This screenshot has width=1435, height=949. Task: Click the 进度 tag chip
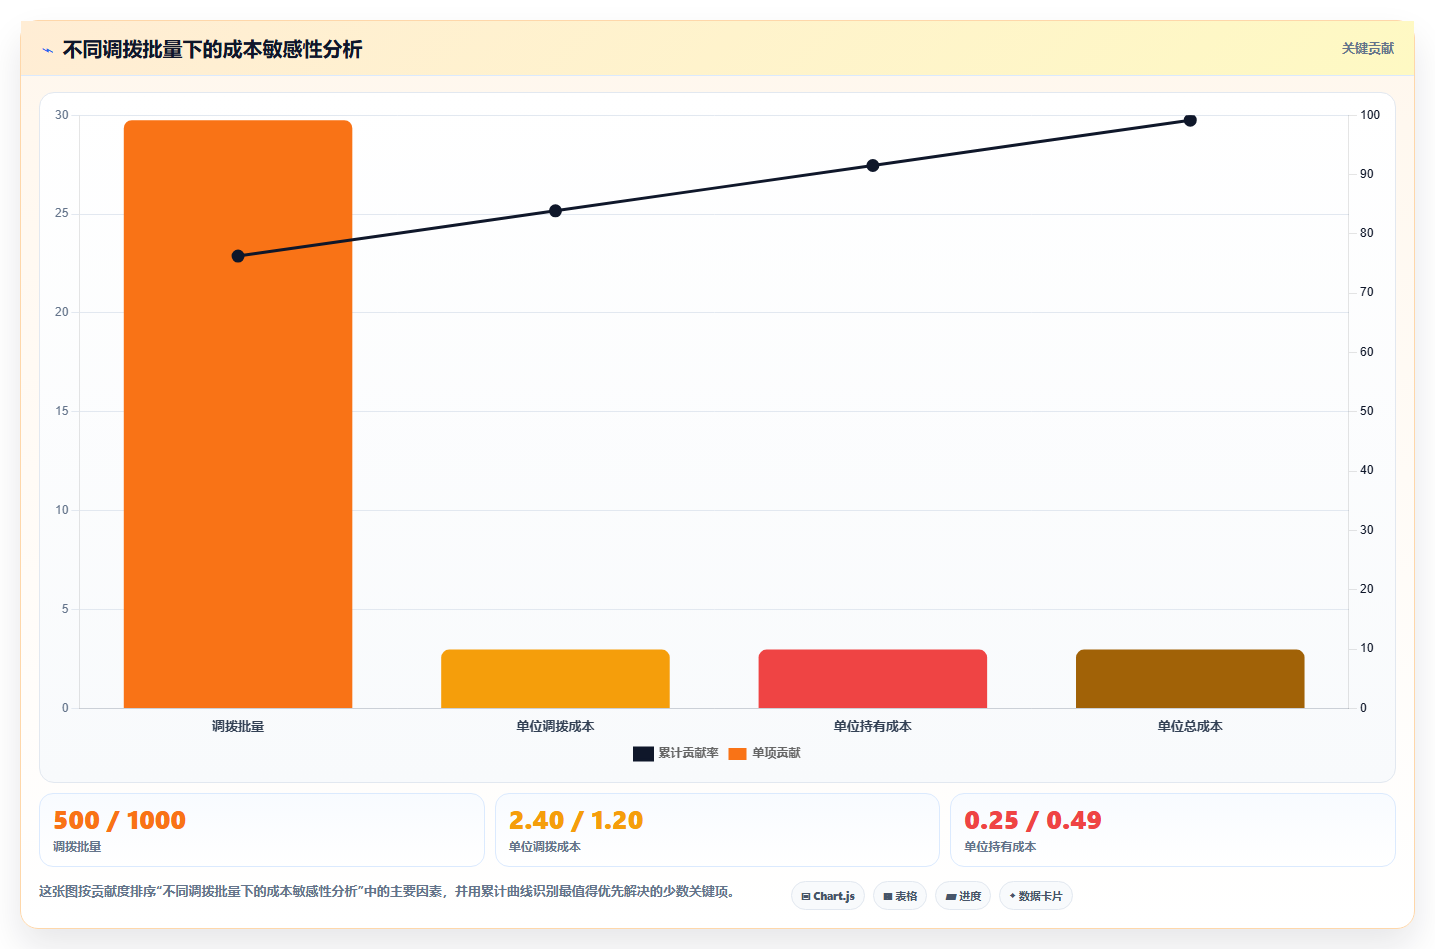pyautogui.click(x=963, y=896)
